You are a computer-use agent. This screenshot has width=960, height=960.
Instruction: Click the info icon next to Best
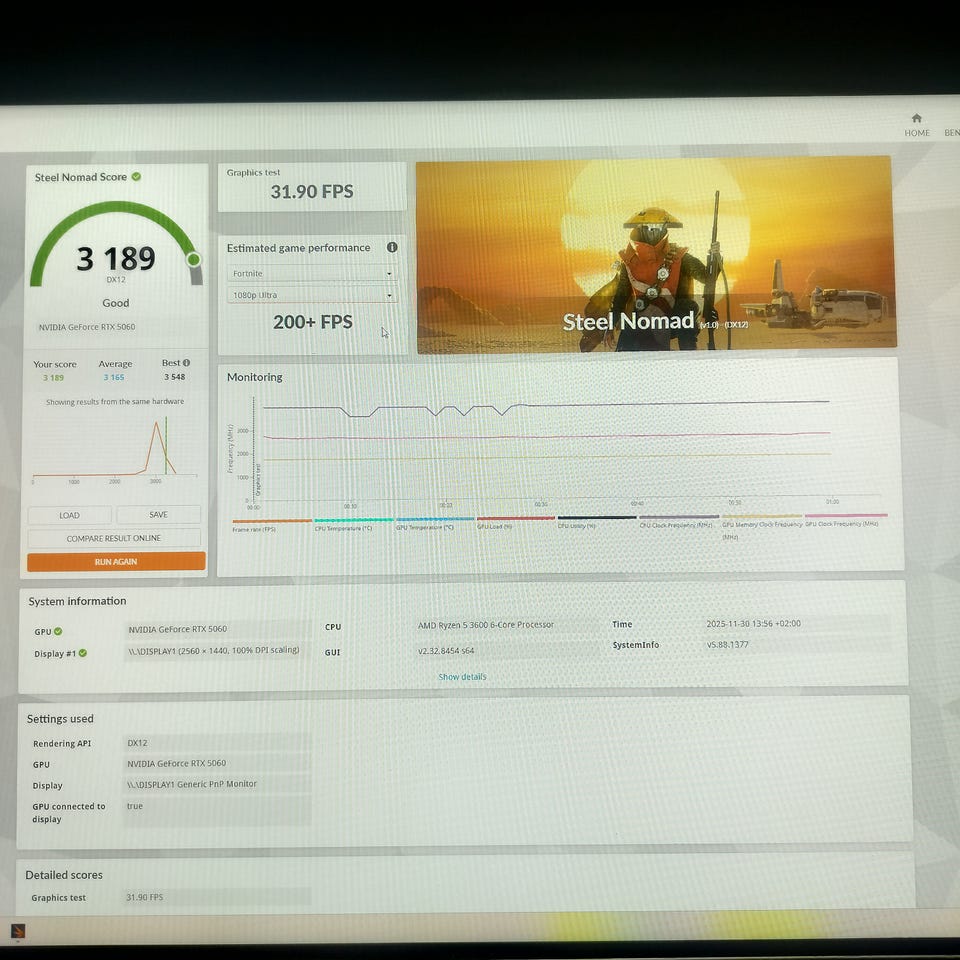pyautogui.click(x=187, y=362)
